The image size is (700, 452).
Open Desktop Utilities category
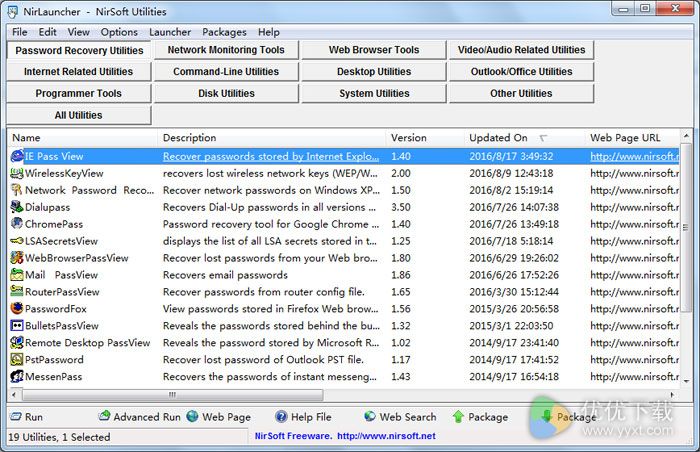tap(374, 71)
